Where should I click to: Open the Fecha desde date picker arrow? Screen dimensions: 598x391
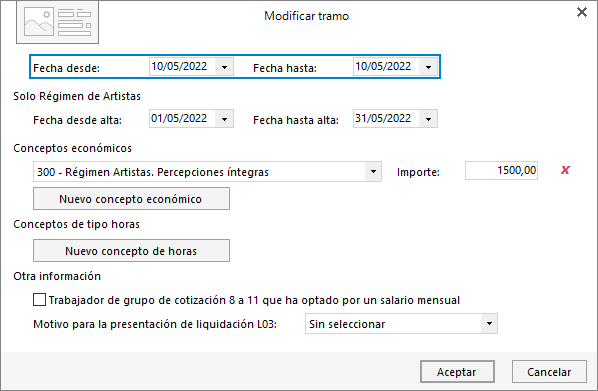(224, 67)
